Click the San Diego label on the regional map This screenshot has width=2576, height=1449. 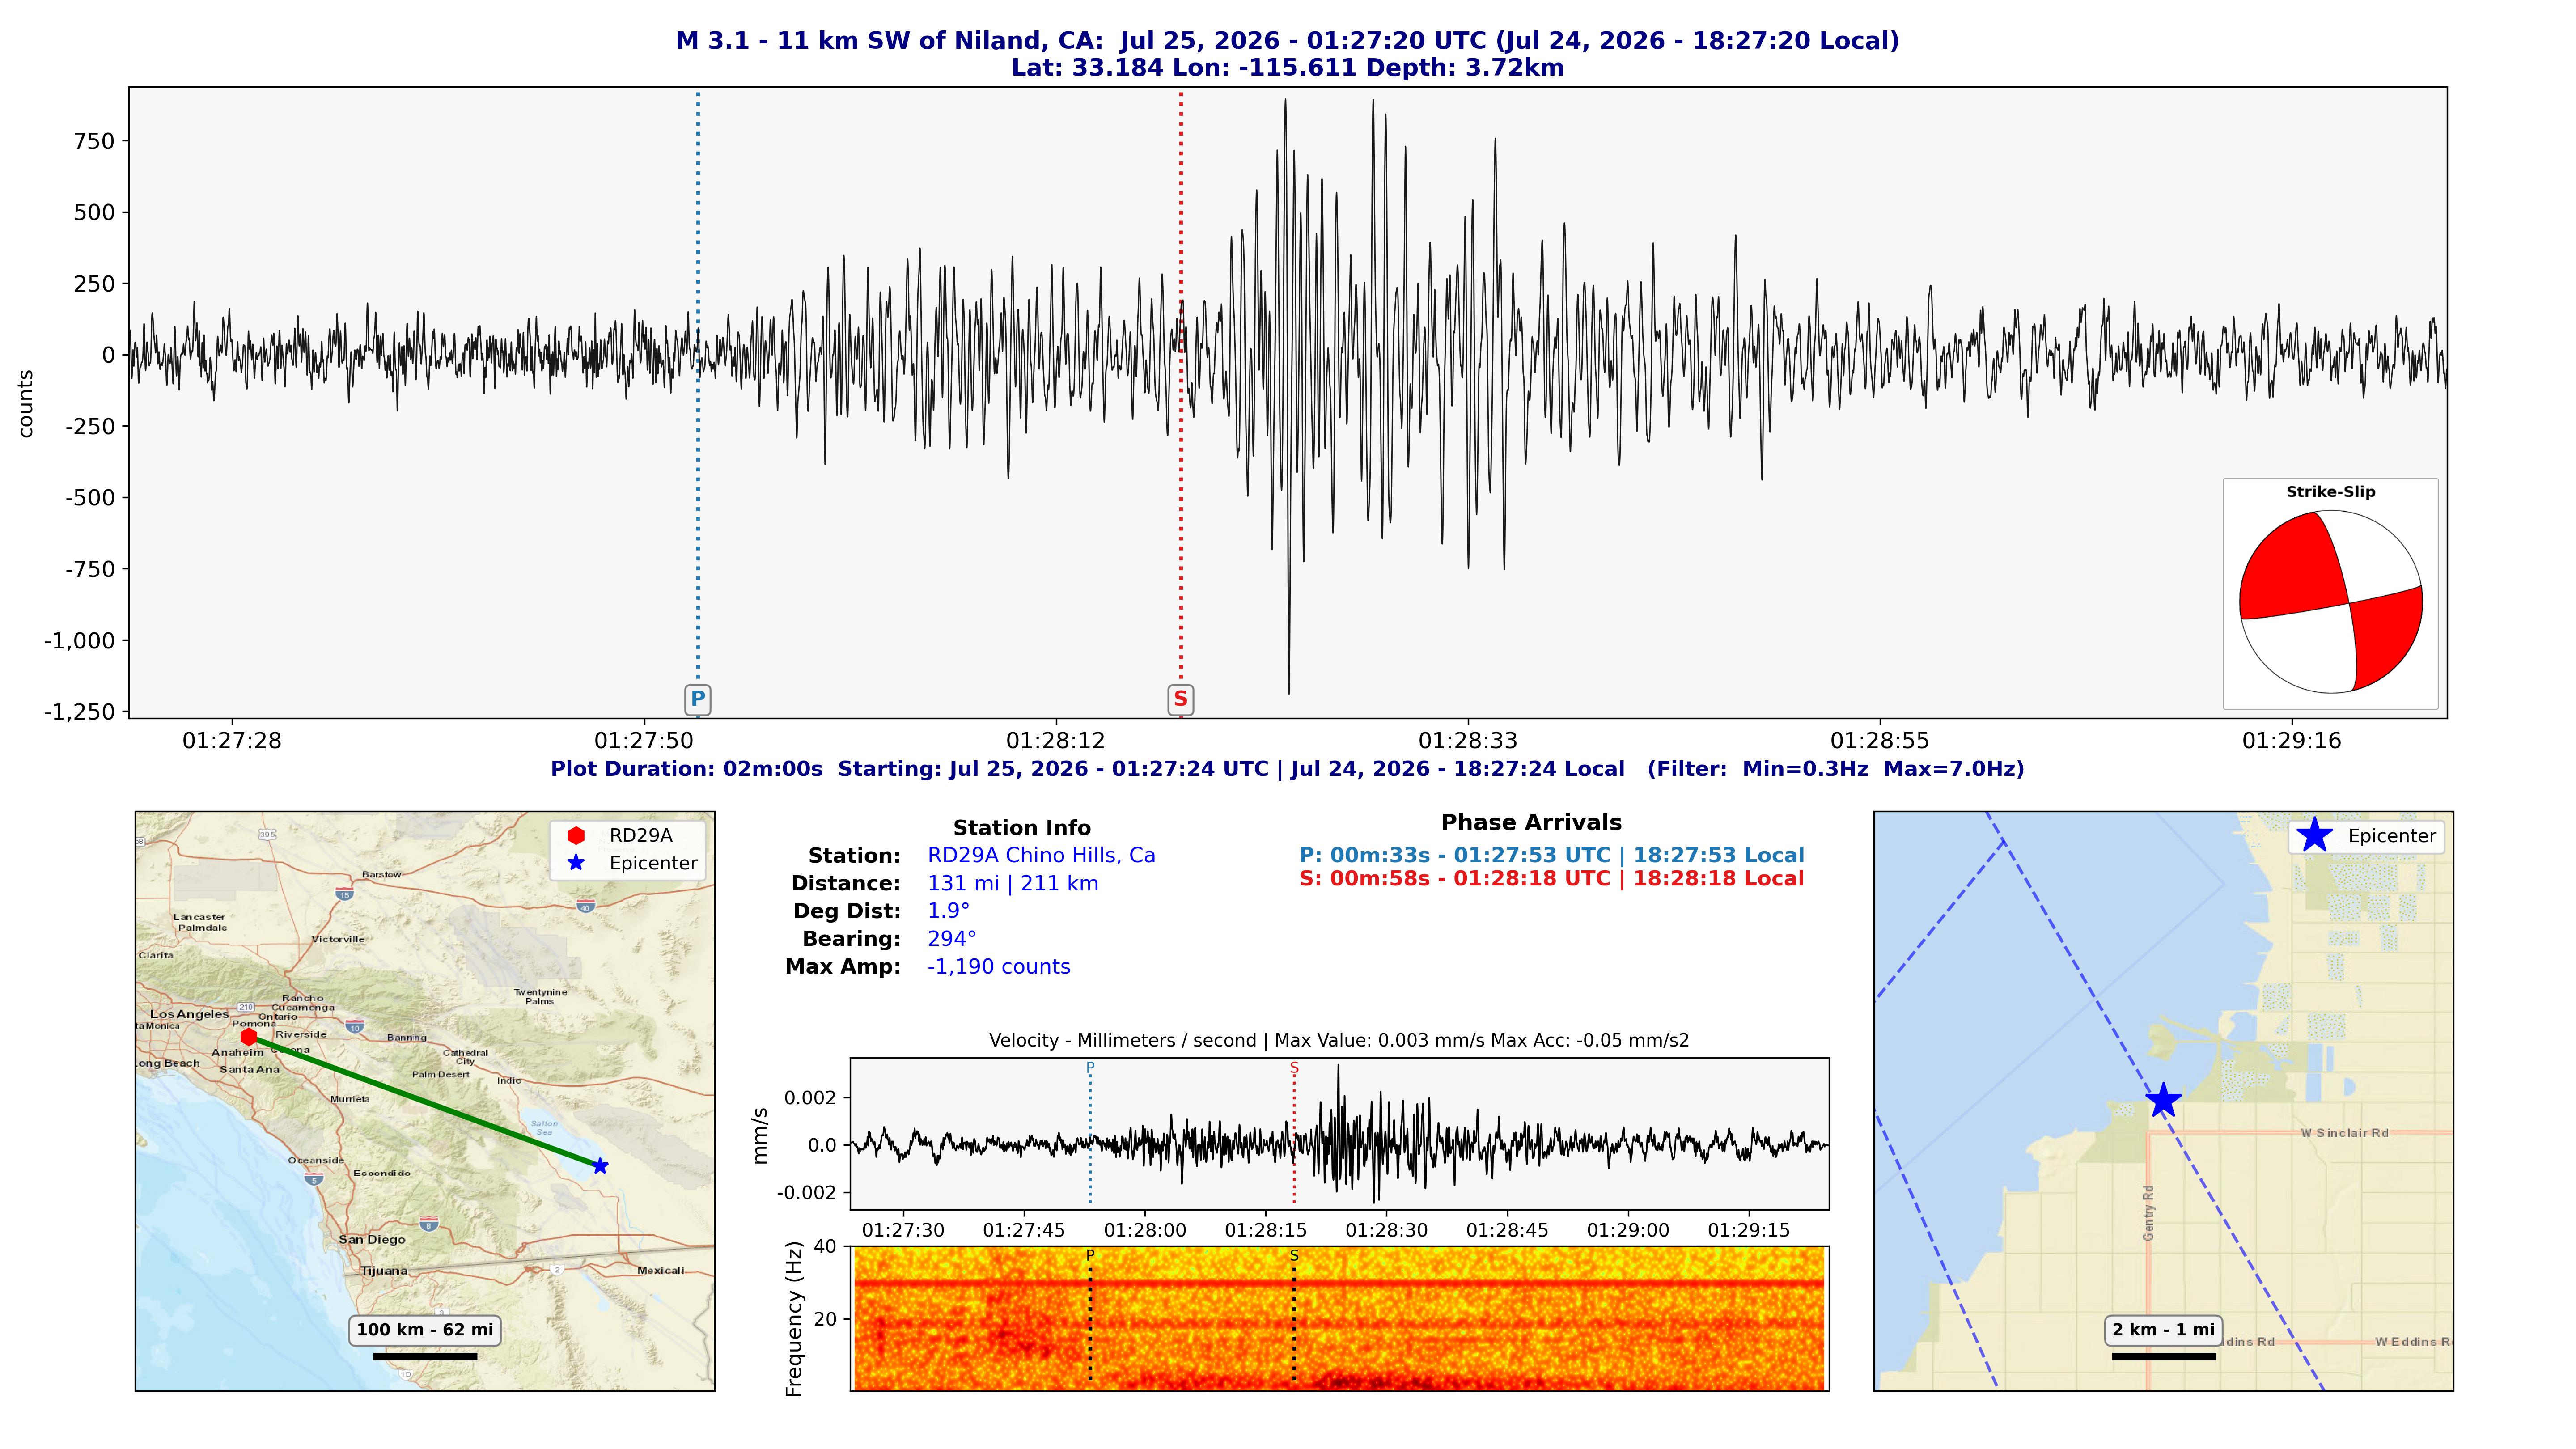(x=372, y=1240)
